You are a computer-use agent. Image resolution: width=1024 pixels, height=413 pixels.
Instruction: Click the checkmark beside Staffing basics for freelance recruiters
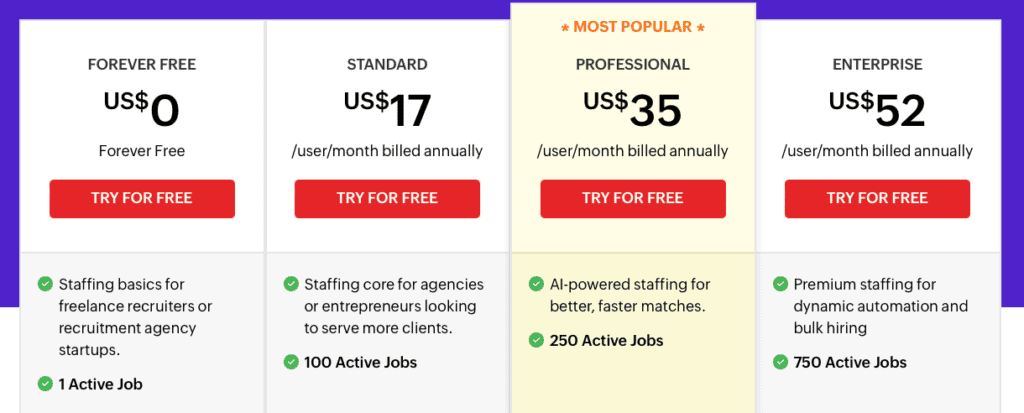pos(45,284)
